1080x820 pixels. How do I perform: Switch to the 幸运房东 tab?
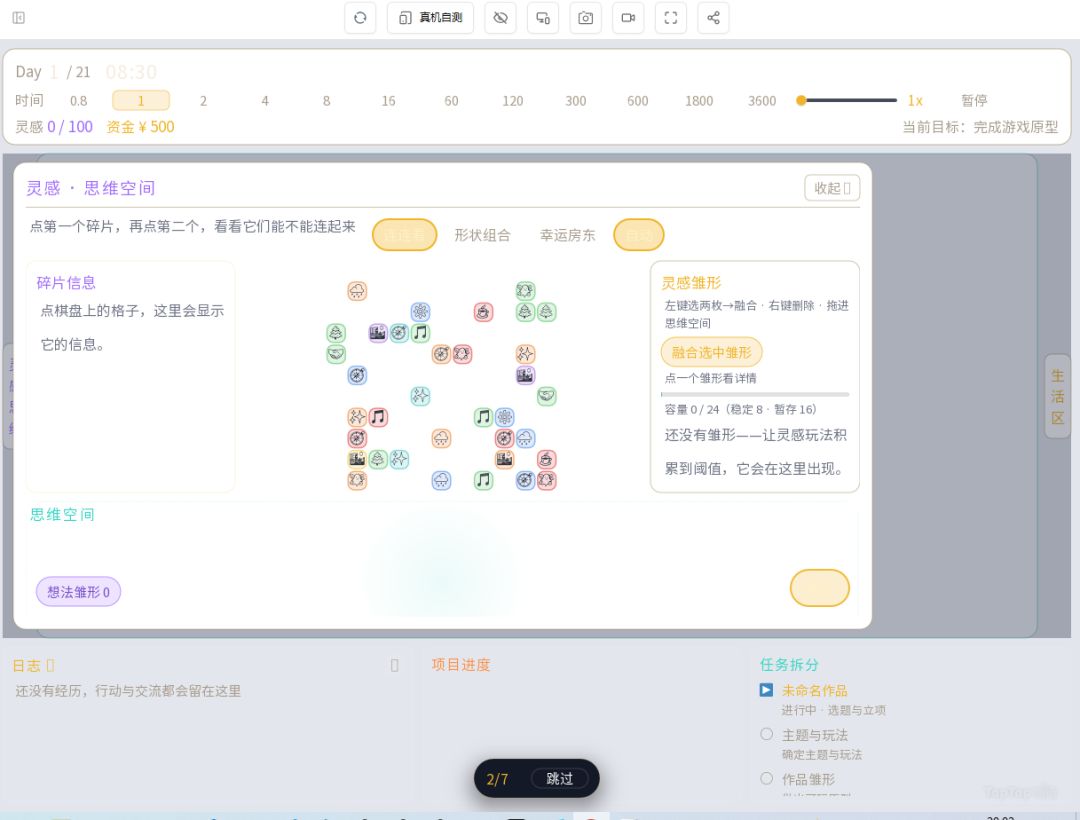[568, 235]
